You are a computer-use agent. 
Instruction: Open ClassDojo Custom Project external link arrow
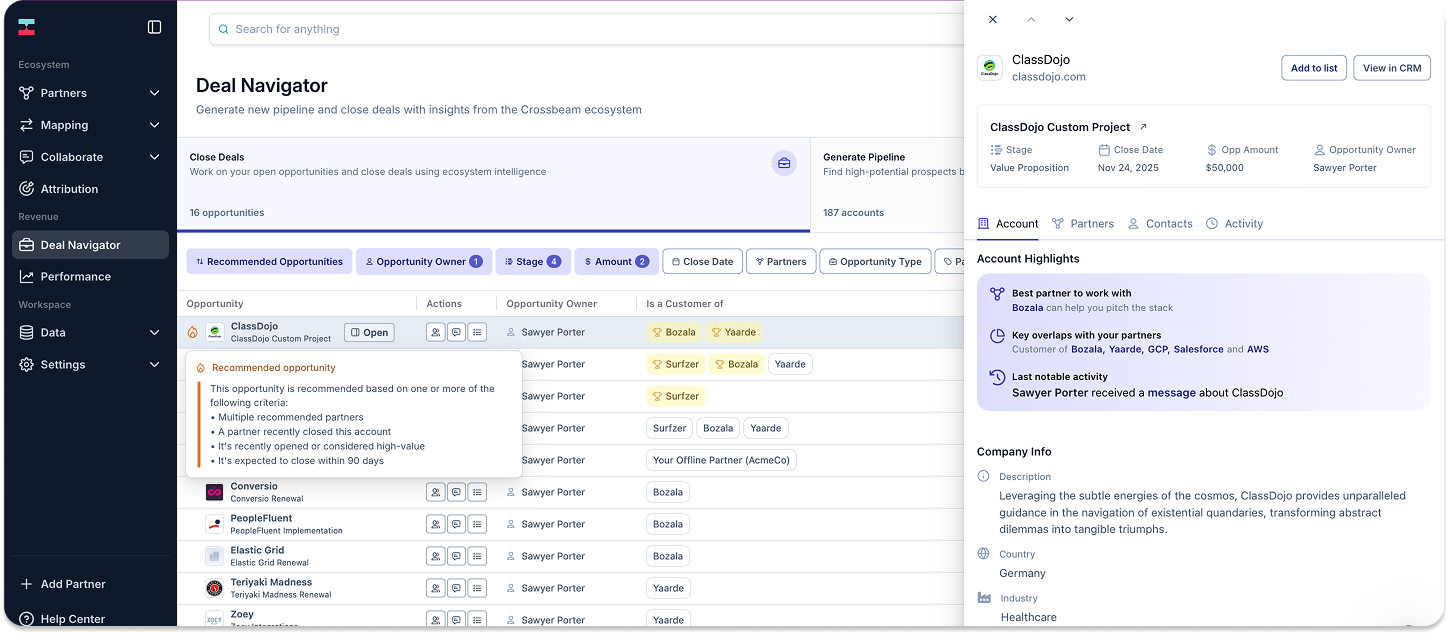1144,127
